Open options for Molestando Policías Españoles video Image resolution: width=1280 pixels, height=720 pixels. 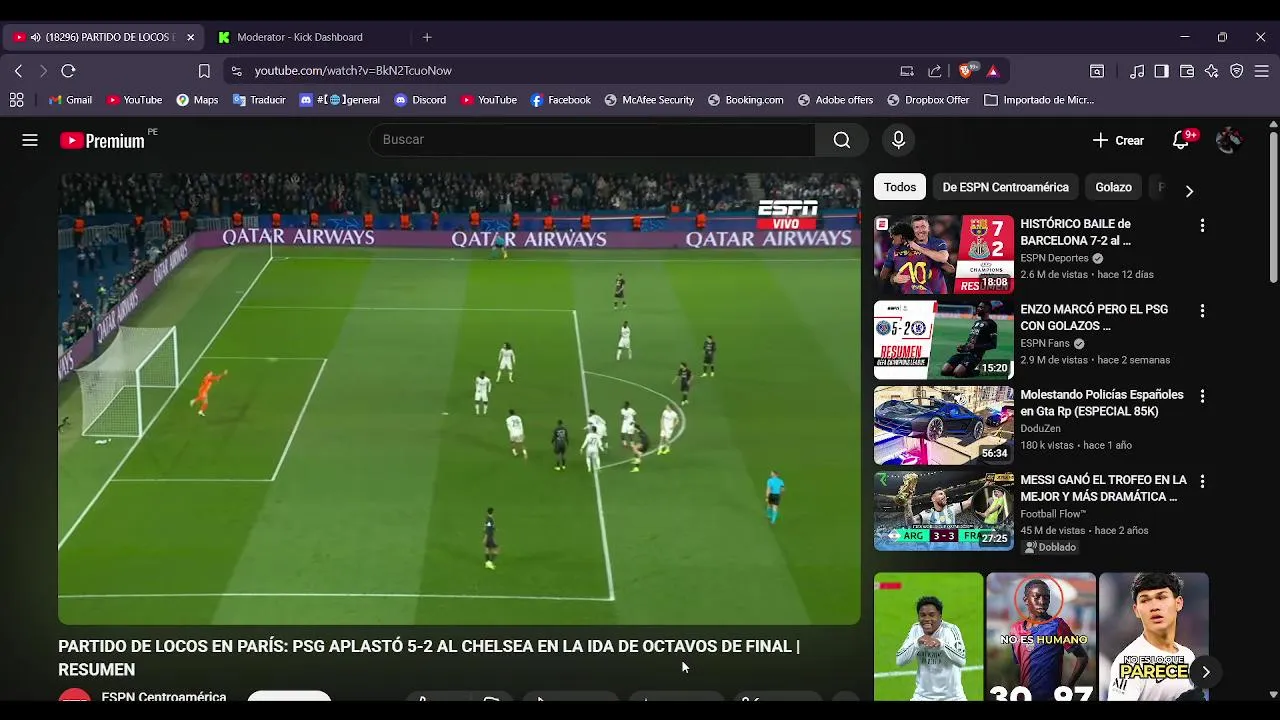(1202, 396)
